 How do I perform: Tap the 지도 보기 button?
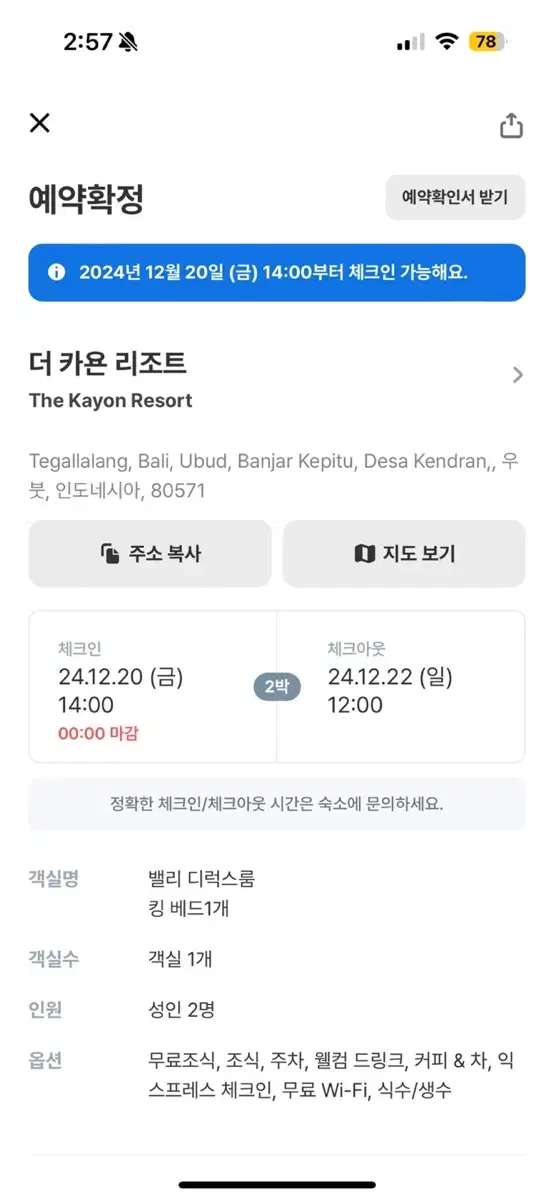point(404,553)
